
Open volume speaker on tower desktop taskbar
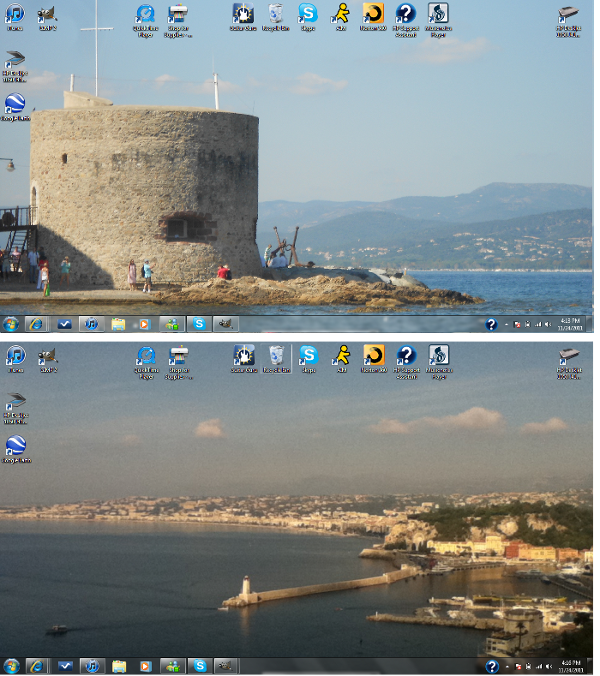click(548, 325)
